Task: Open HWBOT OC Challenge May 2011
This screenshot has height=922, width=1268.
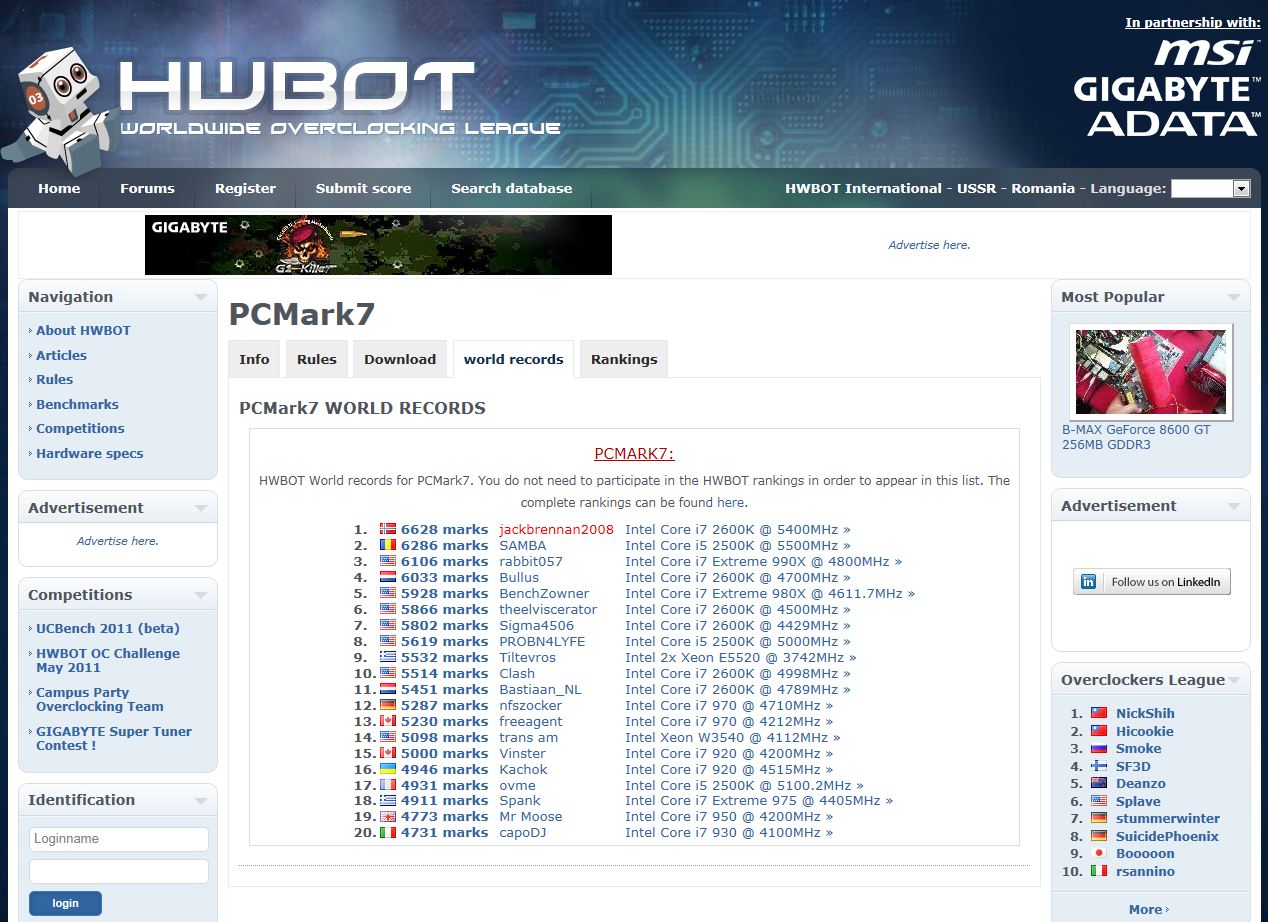Action: pos(108,661)
